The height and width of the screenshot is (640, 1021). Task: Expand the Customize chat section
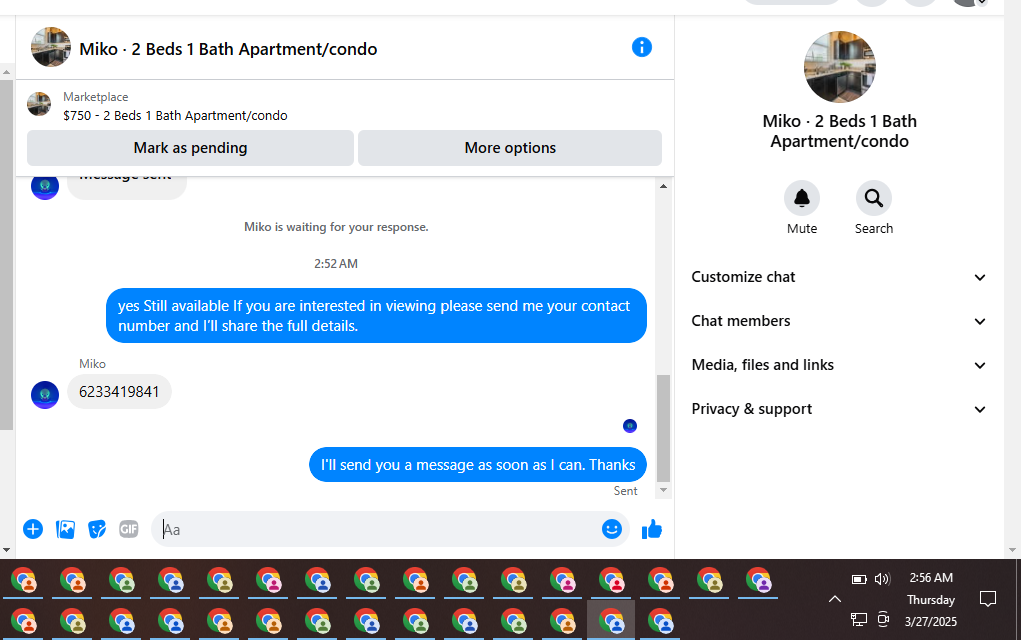coord(839,277)
